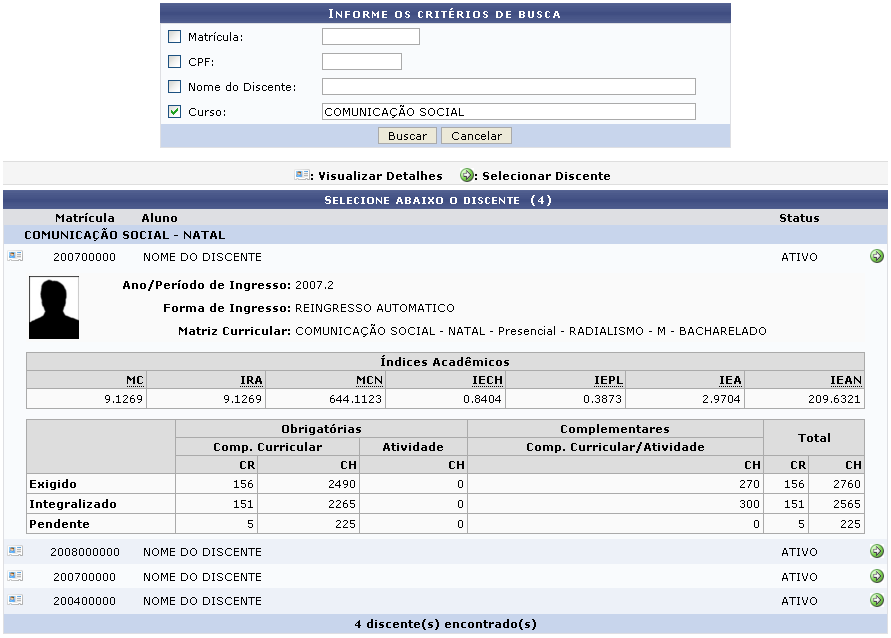
Task: Click the 2007.2 entry period value
Action: tap(314, 285)
